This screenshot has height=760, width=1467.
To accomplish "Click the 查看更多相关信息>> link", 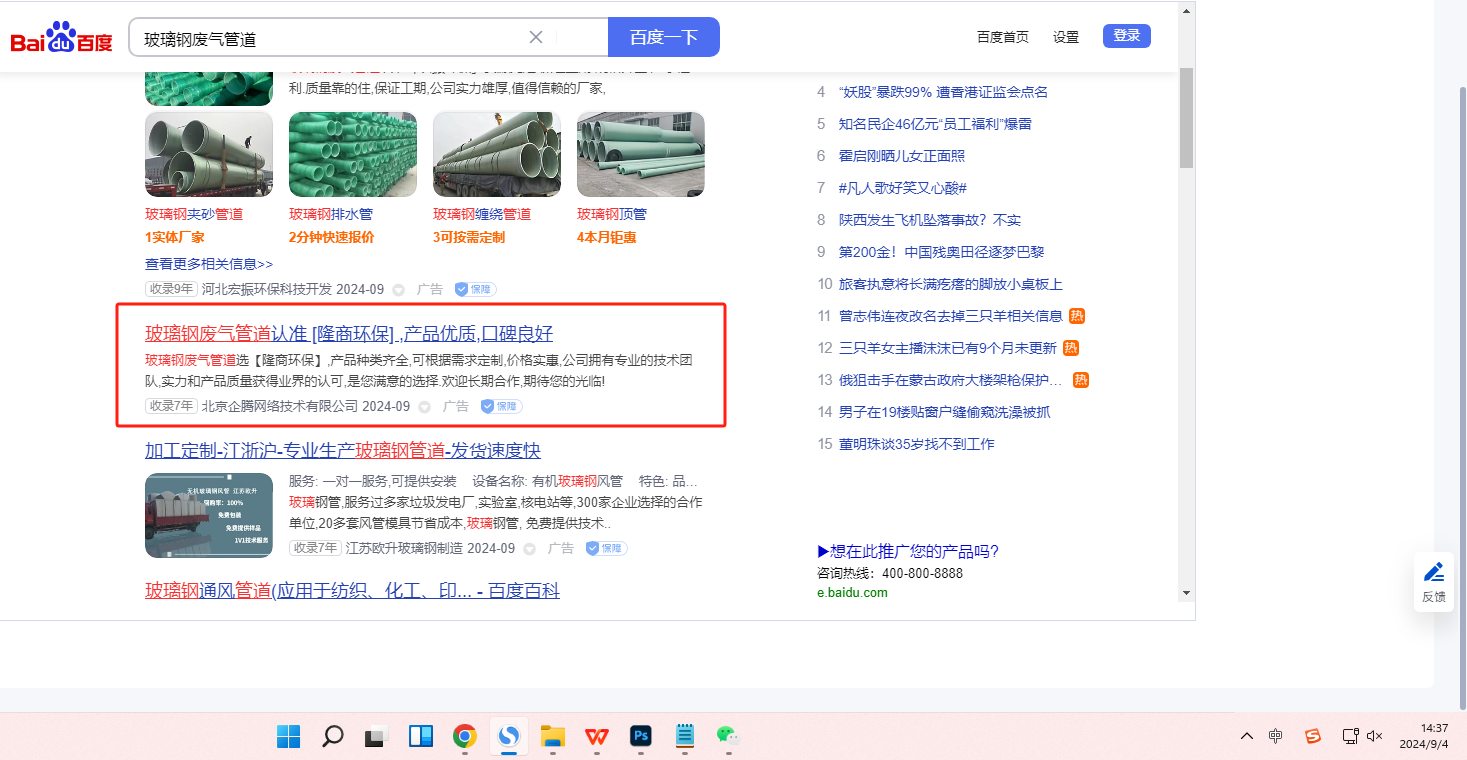I will pos(209,264).
